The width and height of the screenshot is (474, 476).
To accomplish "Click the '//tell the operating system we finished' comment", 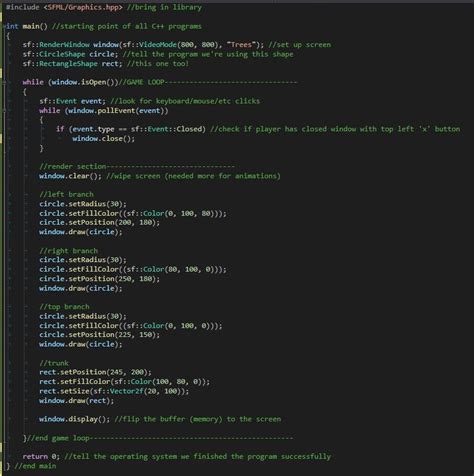I will point(198,456).
